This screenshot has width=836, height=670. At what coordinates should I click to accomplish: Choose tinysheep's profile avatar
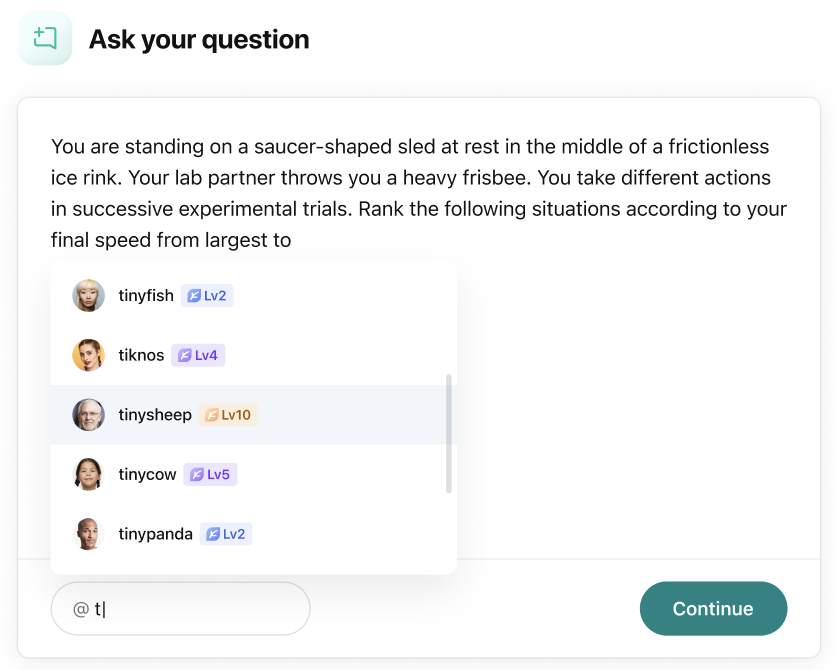pos(89,415)
